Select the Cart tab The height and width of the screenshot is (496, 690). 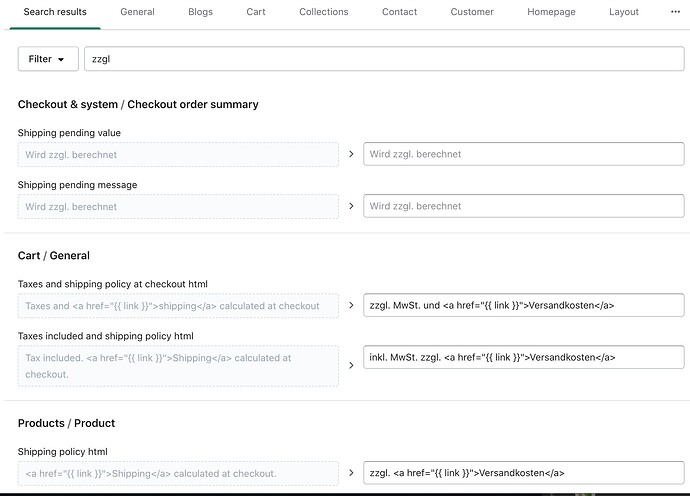click(x=256, y=12)
